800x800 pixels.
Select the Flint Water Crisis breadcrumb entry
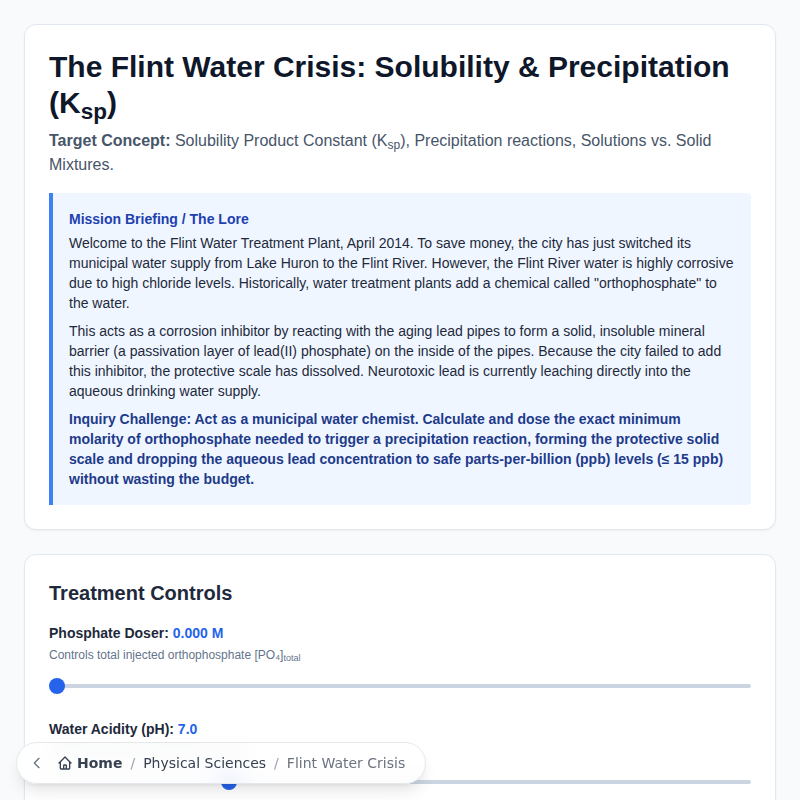346,763
